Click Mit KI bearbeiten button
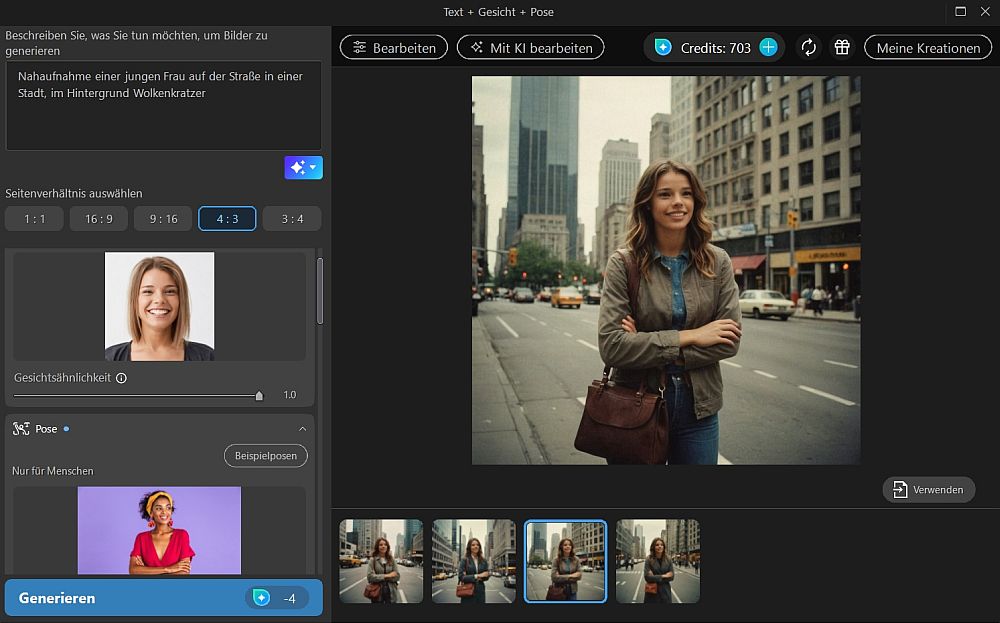 (x=531, y=47)
